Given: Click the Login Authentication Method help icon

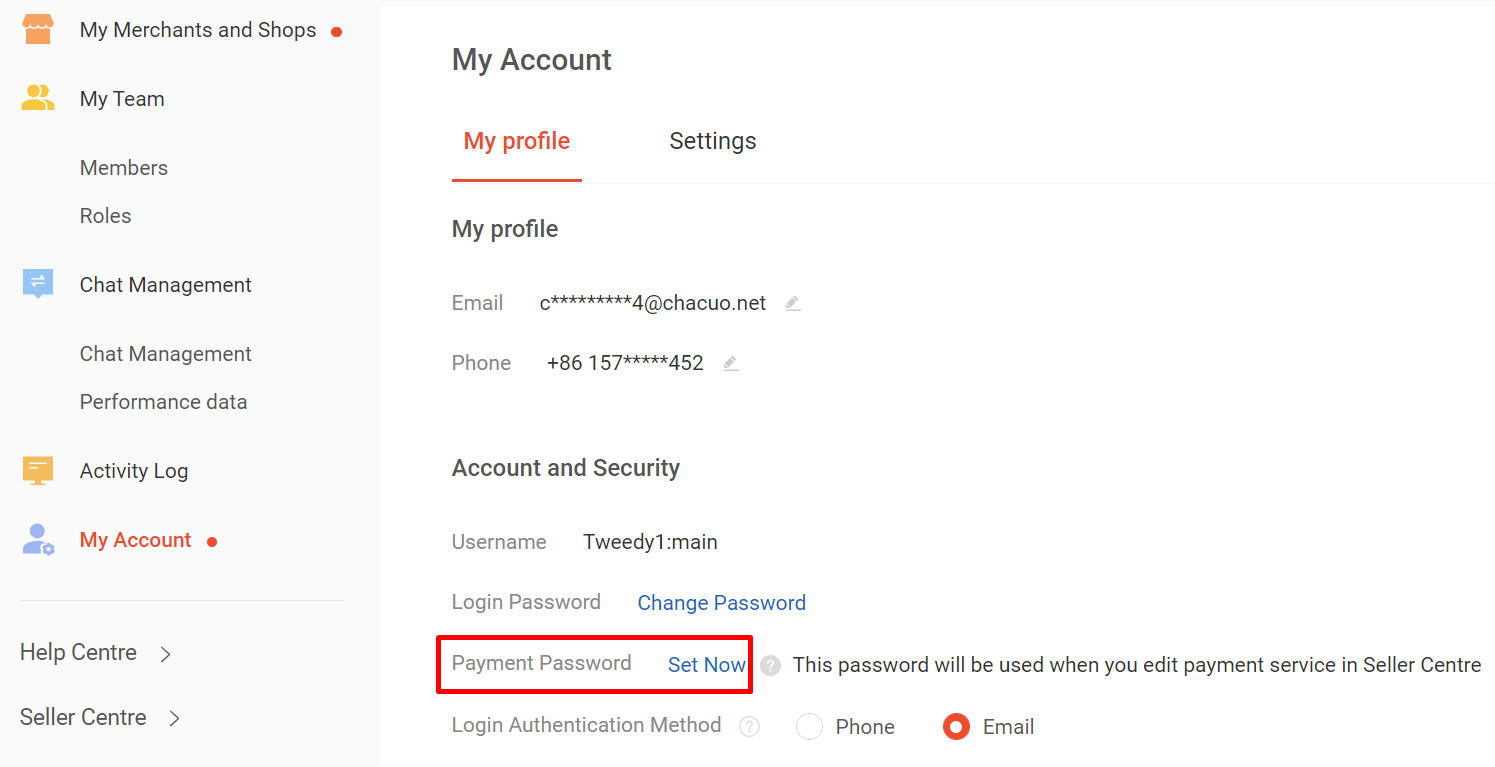Looking at the screenshot, I should pyautogui.click(x=749, y=727).
